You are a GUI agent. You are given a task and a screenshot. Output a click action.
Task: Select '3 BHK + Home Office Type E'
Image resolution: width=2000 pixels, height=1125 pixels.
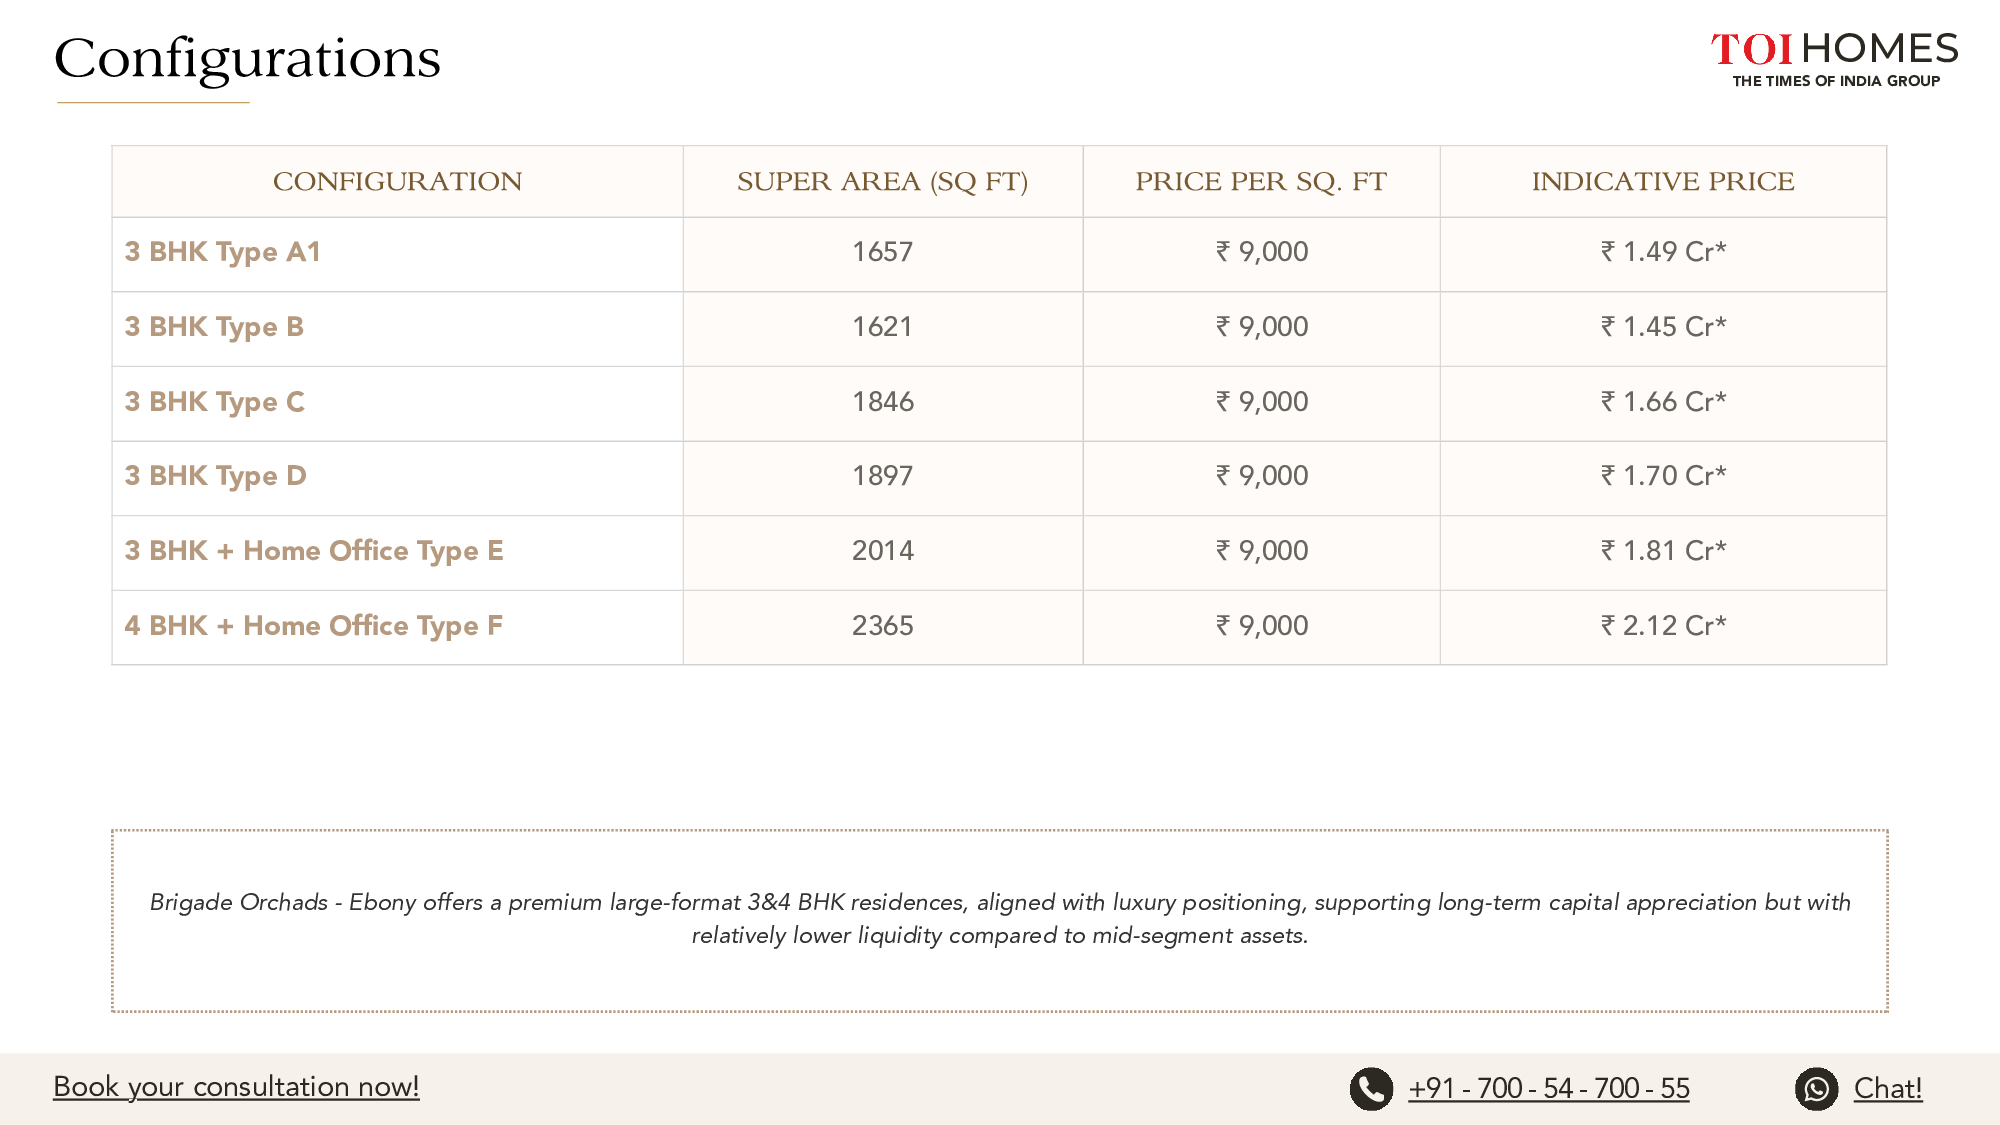(314, 551)
